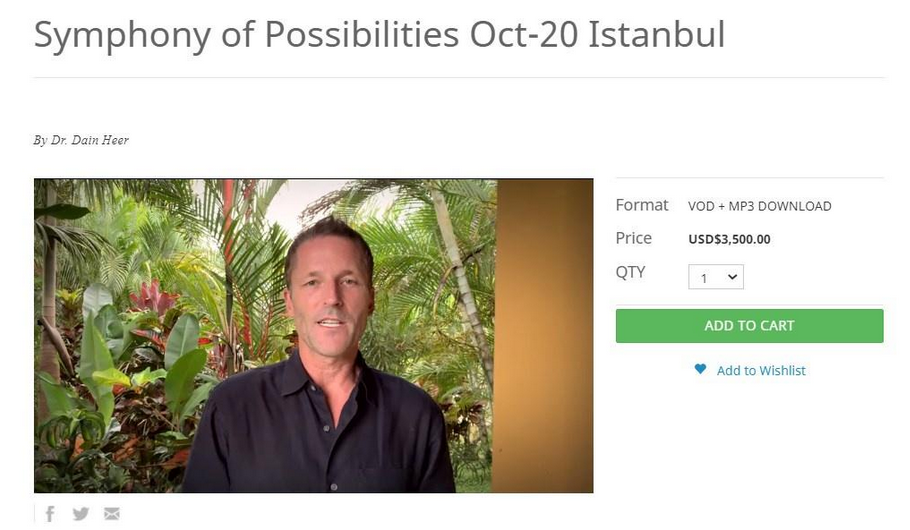The width and height of the screenshot is (910, 530).
Task: Click the blue wishlist heart icon
Action: (x=700, y=370)
